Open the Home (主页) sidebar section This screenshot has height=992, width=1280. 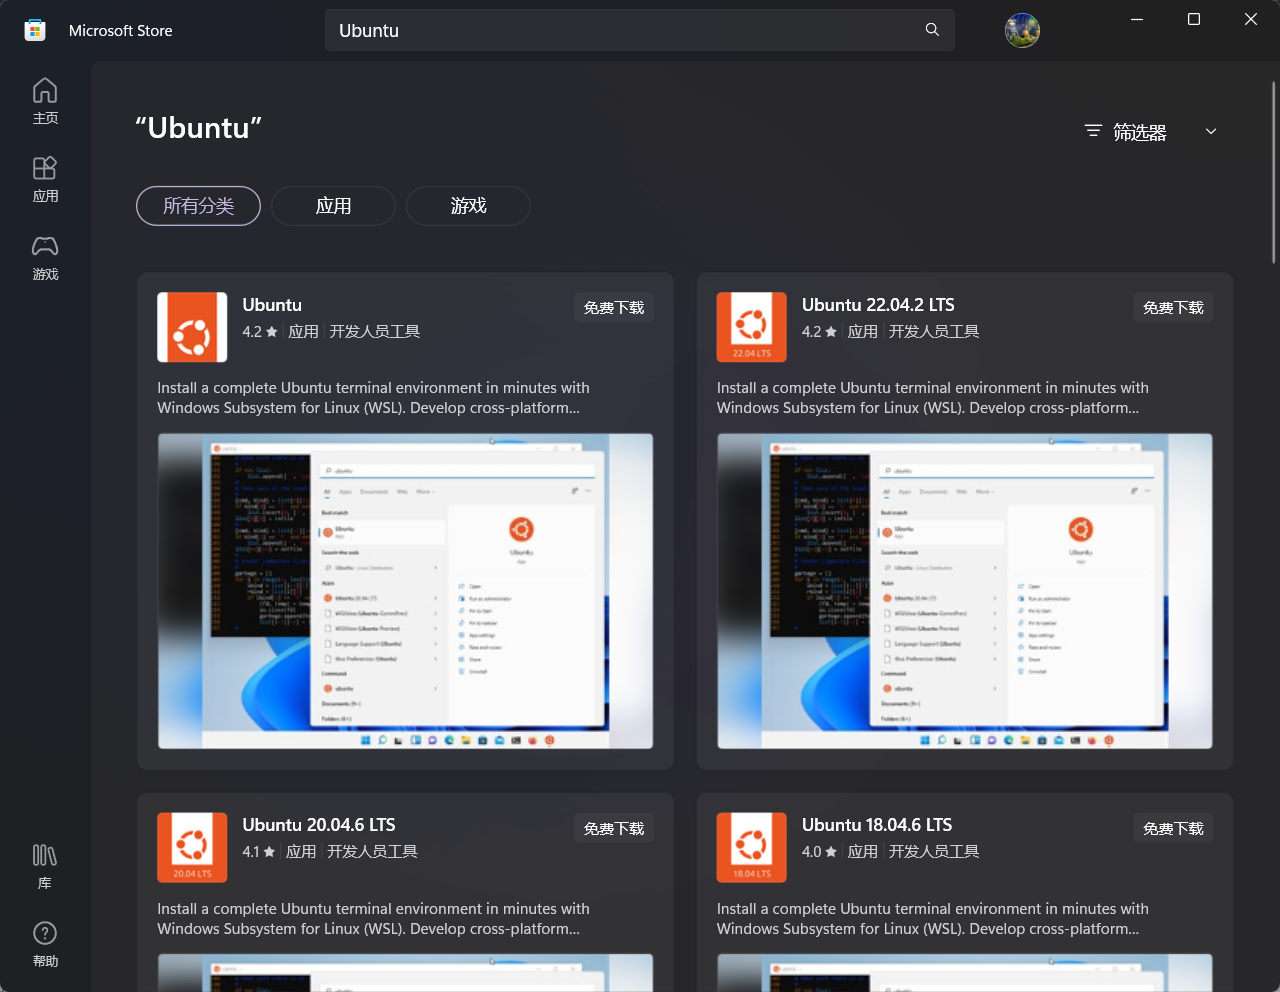coord(45,101)
